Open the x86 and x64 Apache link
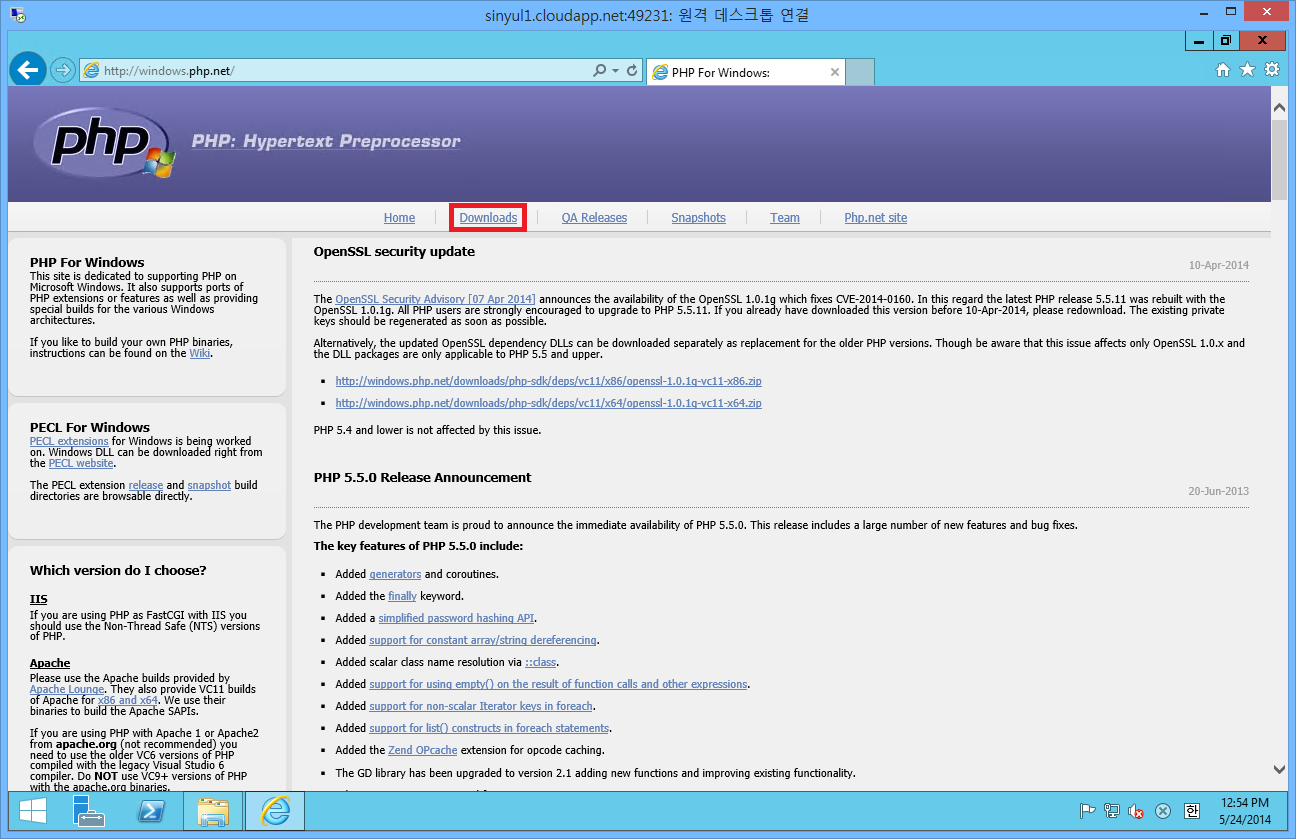 (x=127, y=700)
